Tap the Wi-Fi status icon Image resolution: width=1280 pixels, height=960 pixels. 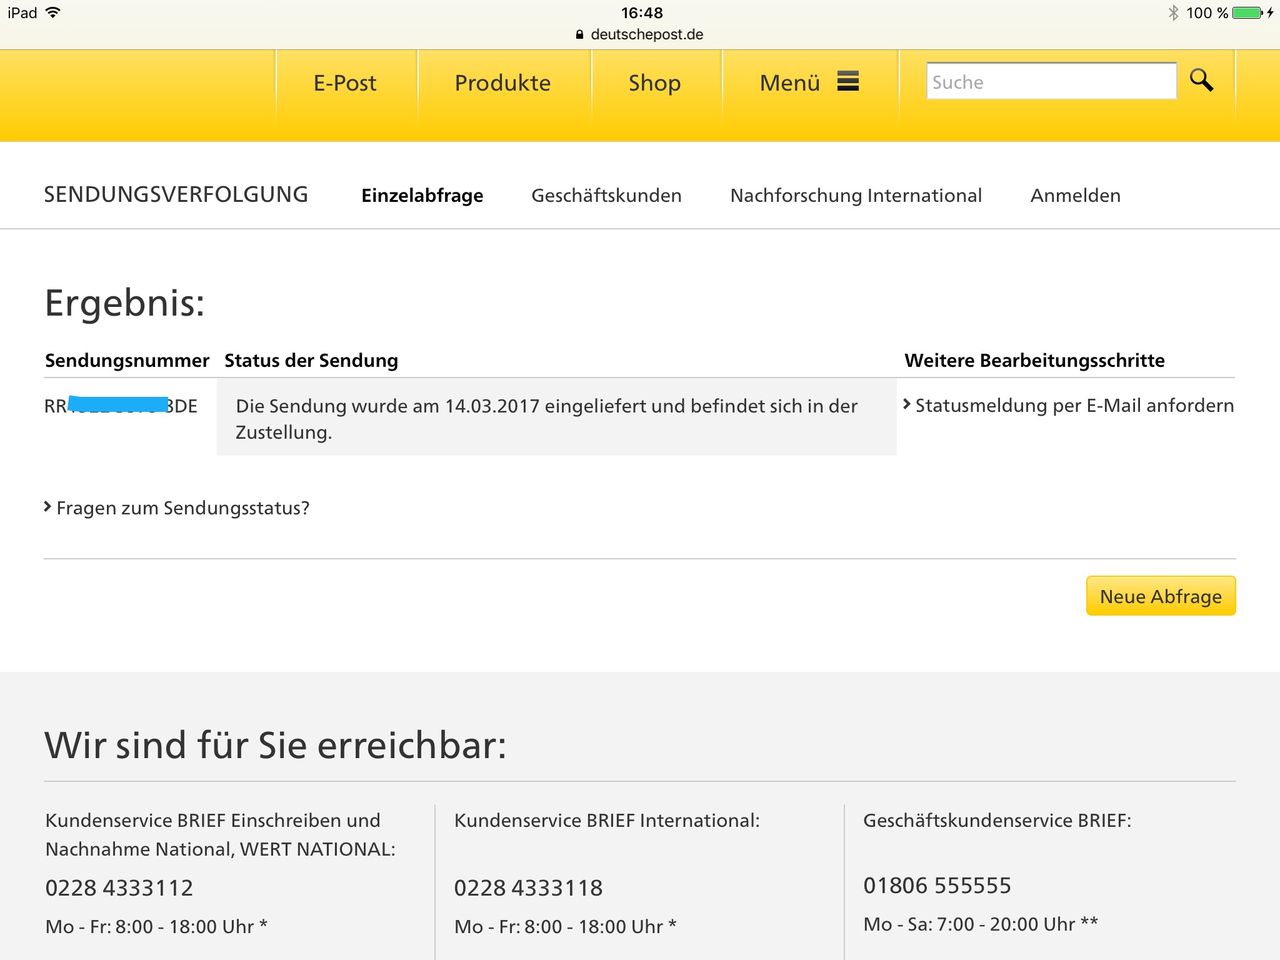pos(53,12)
